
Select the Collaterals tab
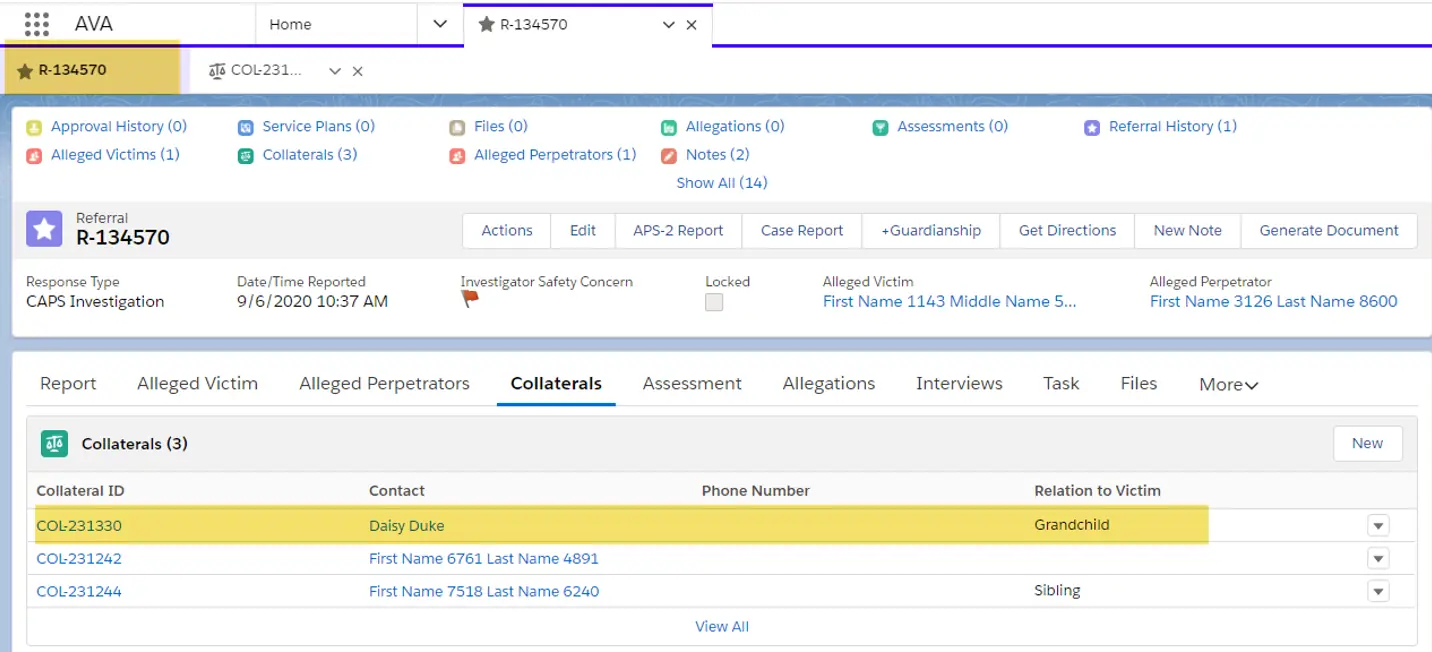click(x=556, y=383)
